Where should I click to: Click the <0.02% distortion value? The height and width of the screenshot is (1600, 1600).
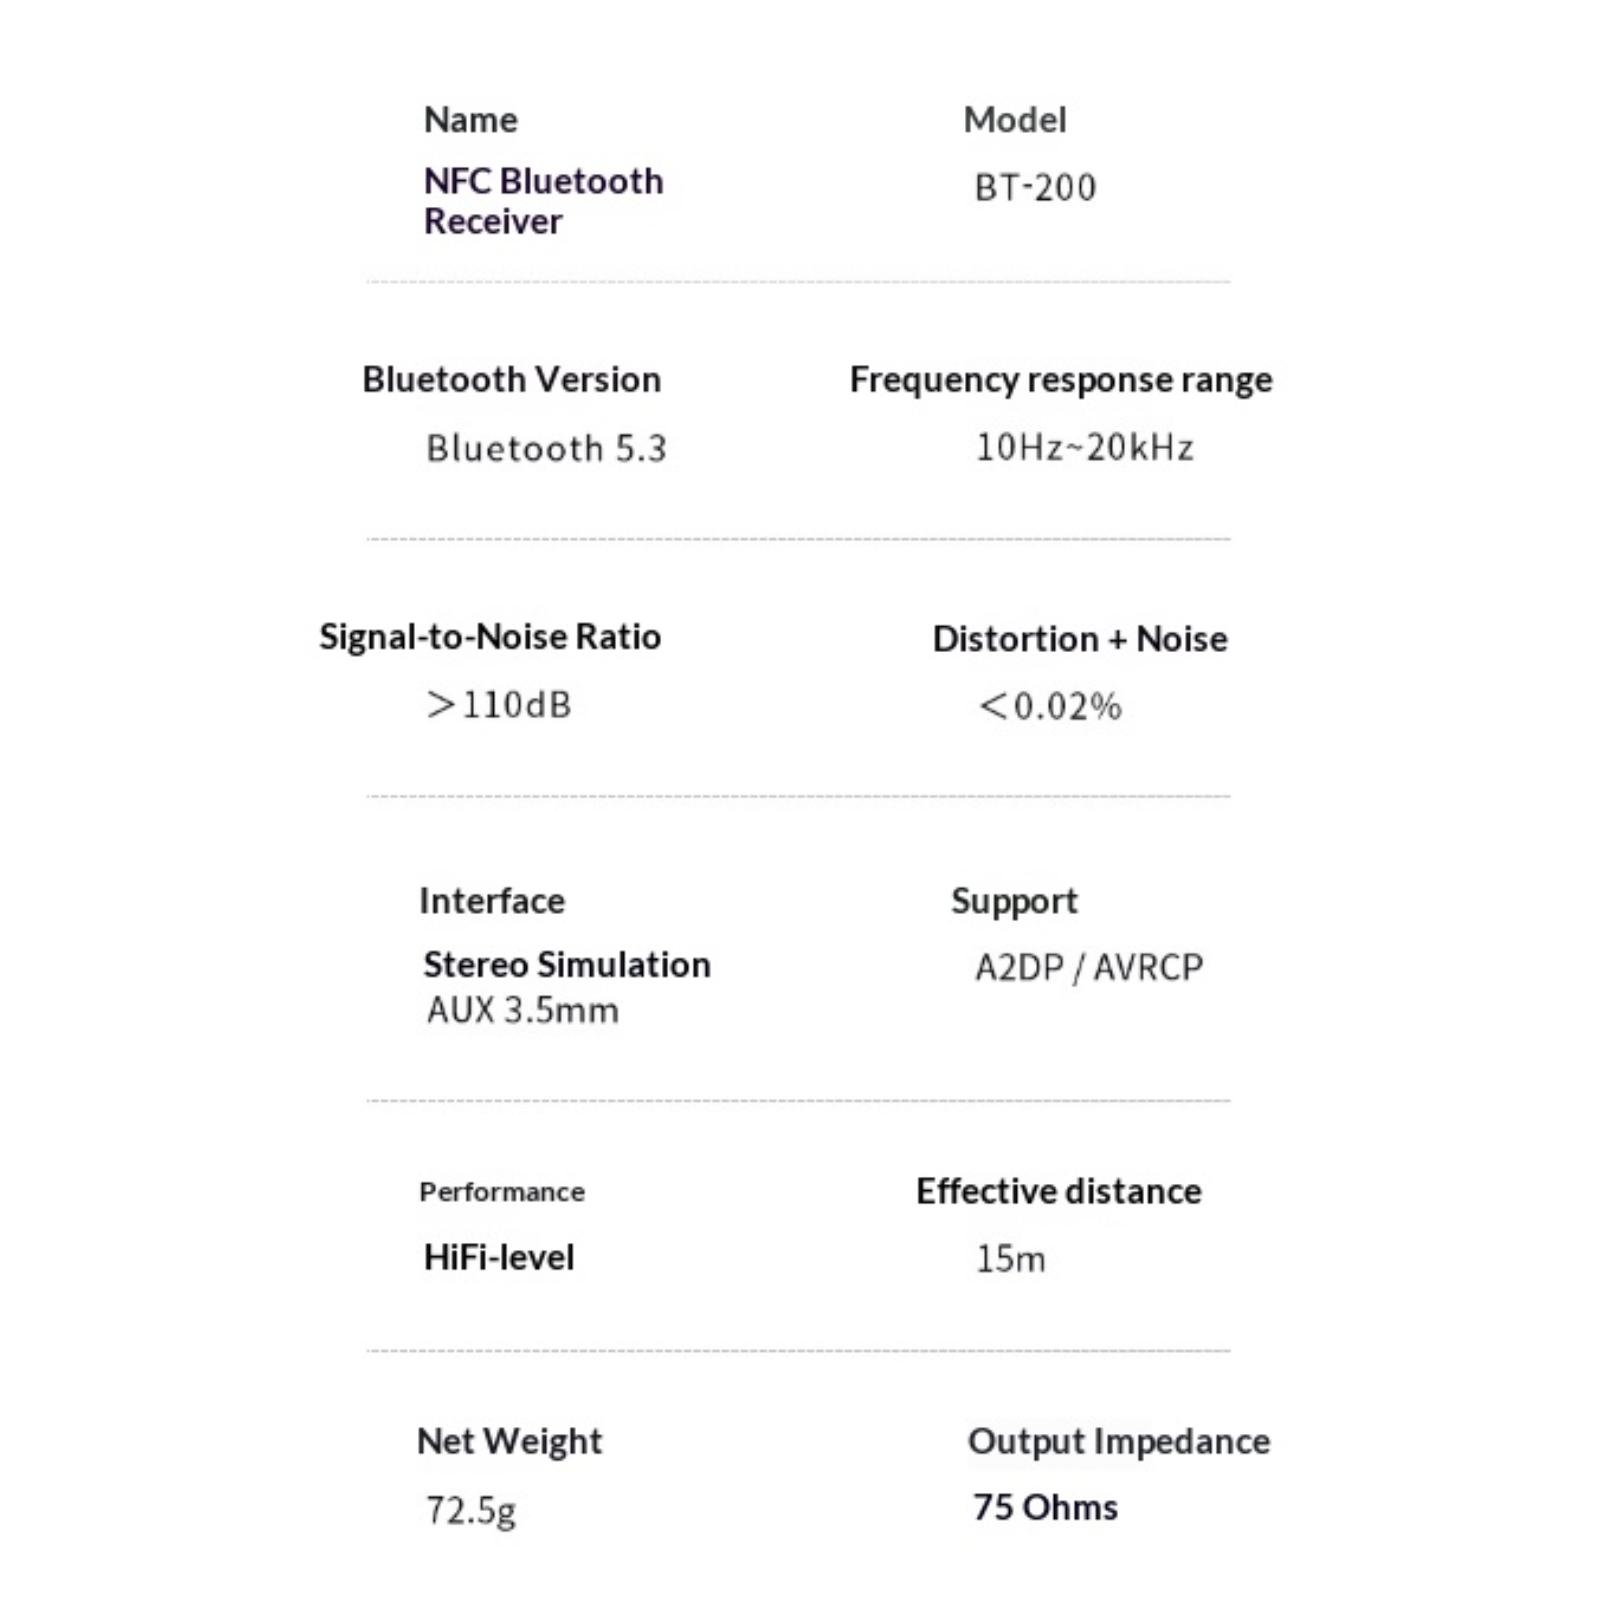click(1050, 706)
